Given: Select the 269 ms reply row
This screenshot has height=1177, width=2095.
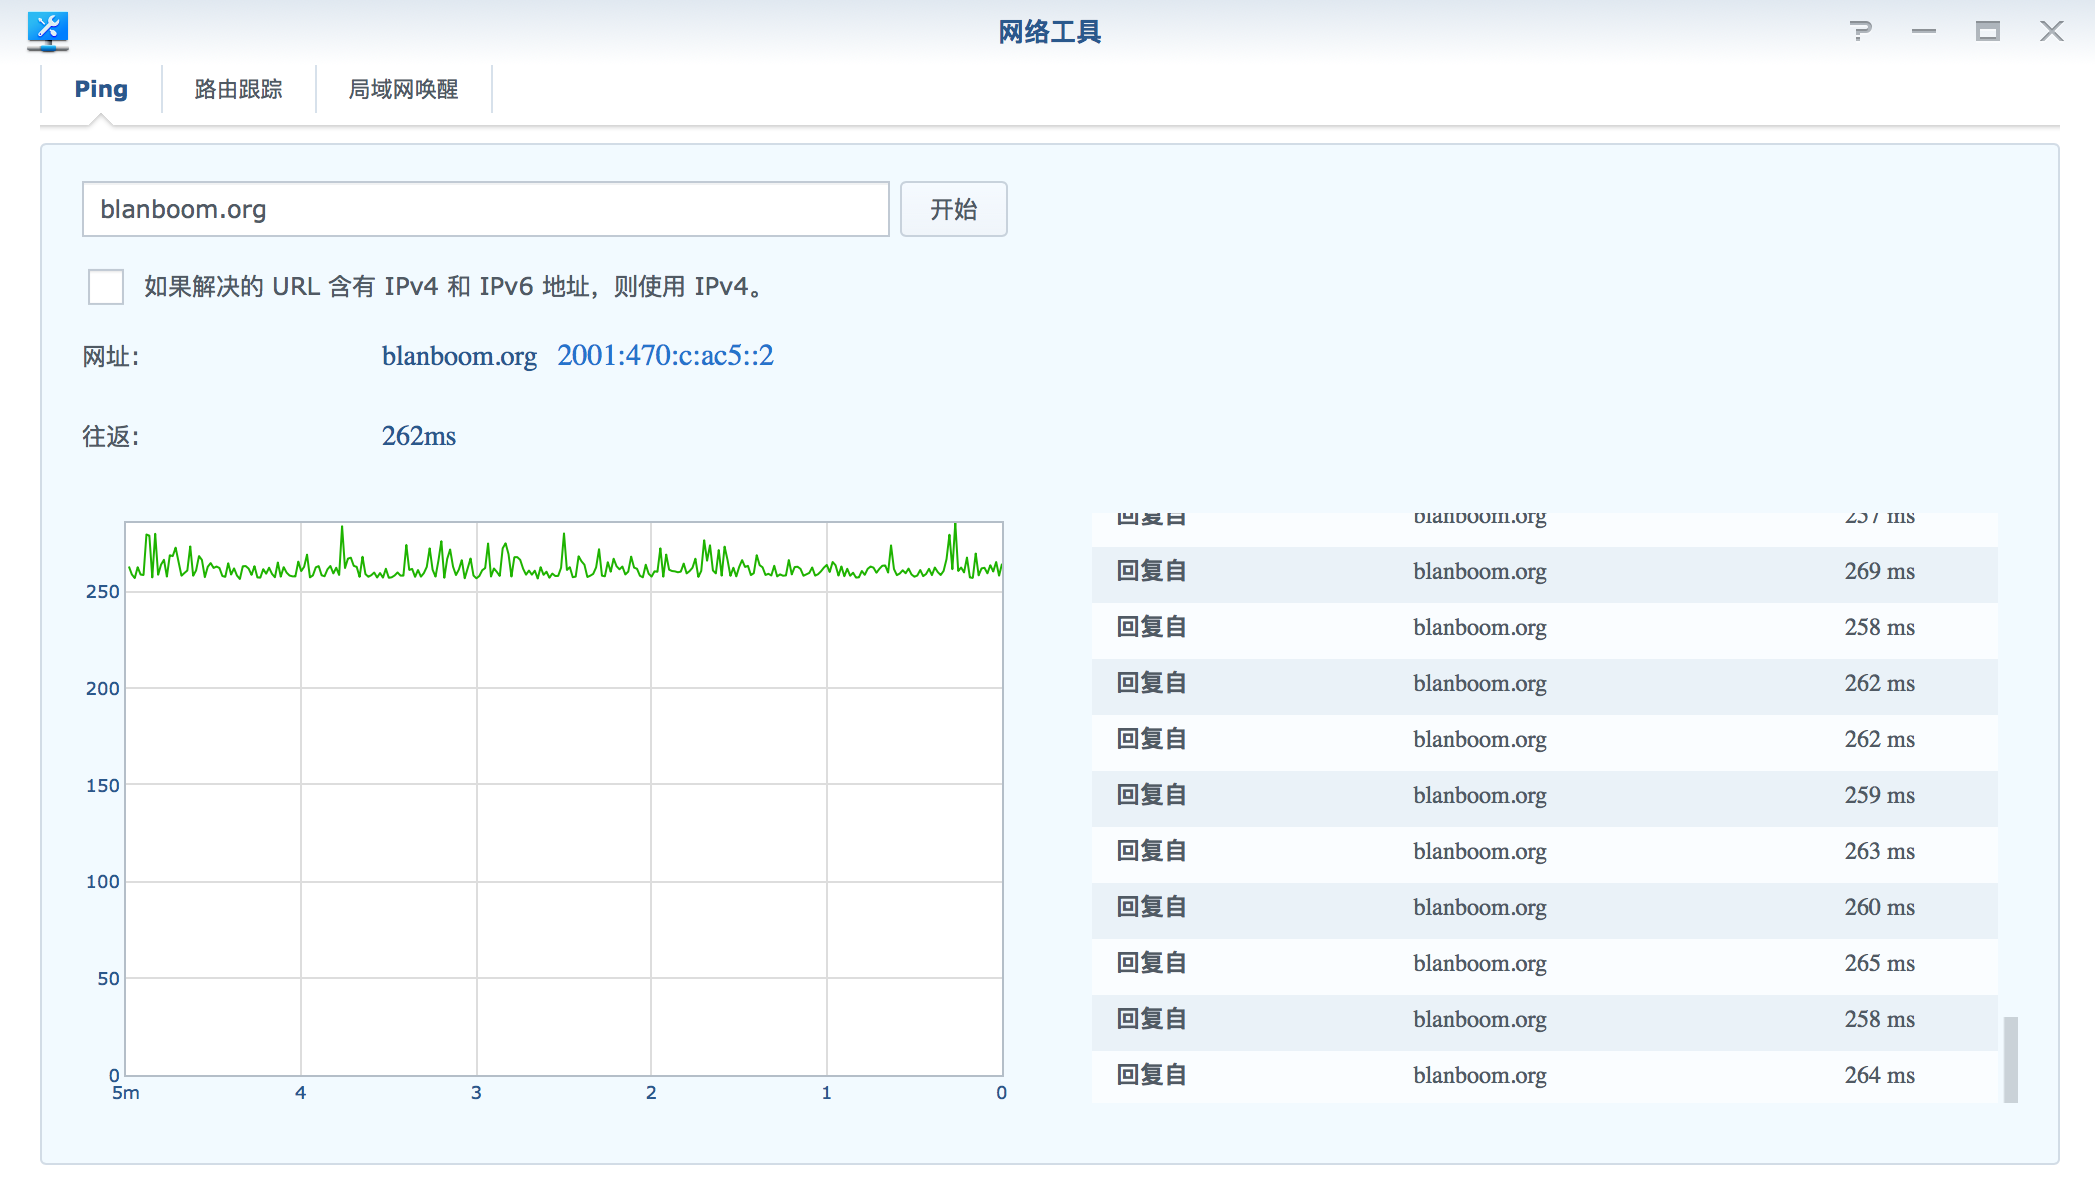Looking at the screenshot, I should point(1544,572).
